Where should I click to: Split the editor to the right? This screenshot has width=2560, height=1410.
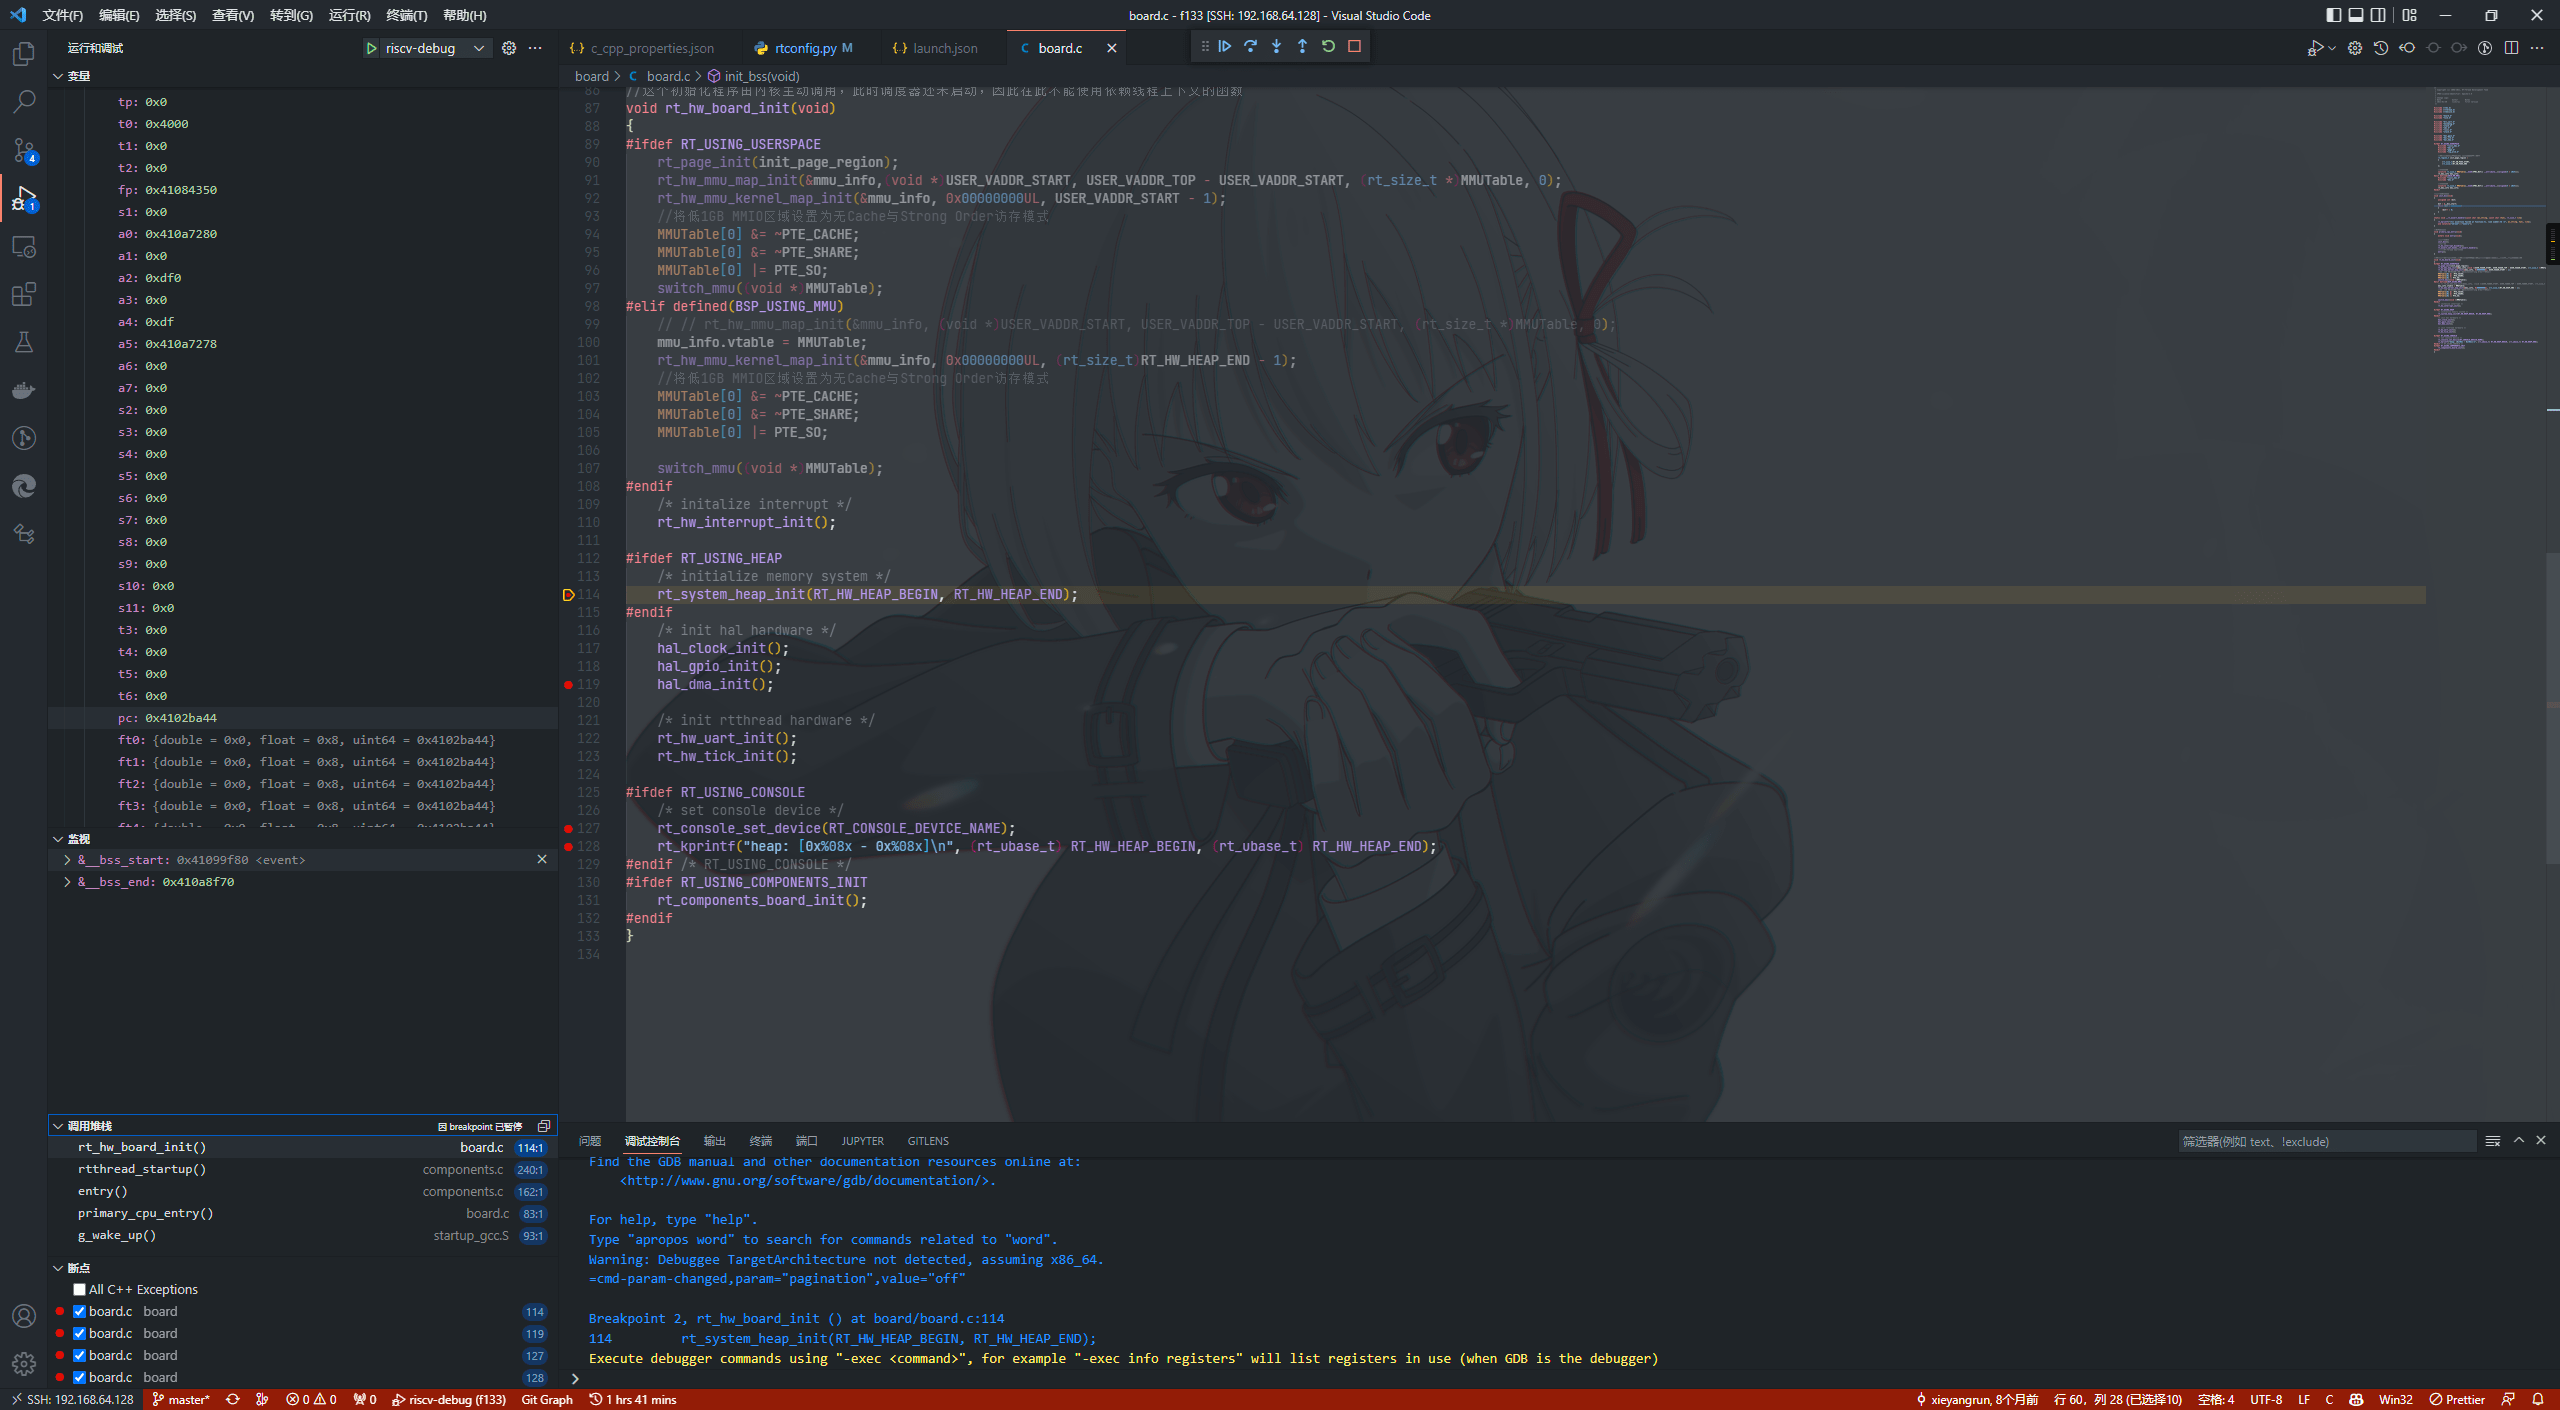click(2511, 48)
